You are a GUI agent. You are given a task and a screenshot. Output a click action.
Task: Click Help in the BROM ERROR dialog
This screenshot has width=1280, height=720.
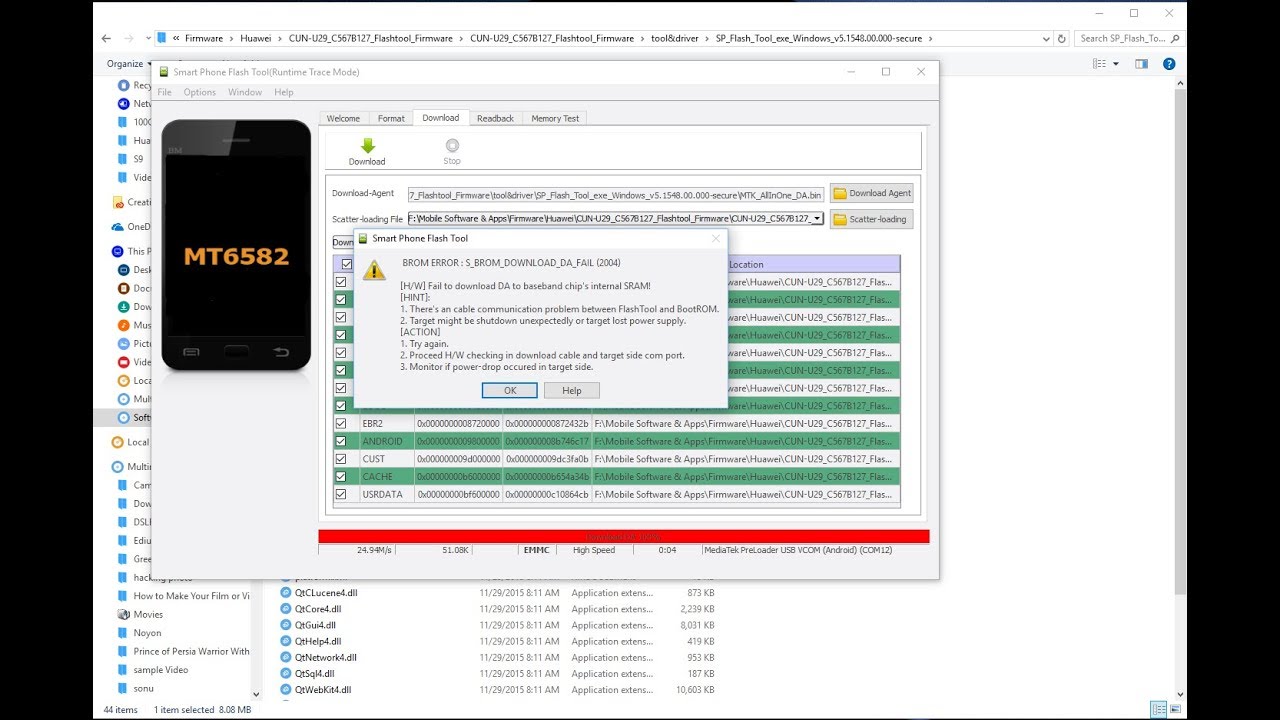pyautogui.click(x=572, y=390)
